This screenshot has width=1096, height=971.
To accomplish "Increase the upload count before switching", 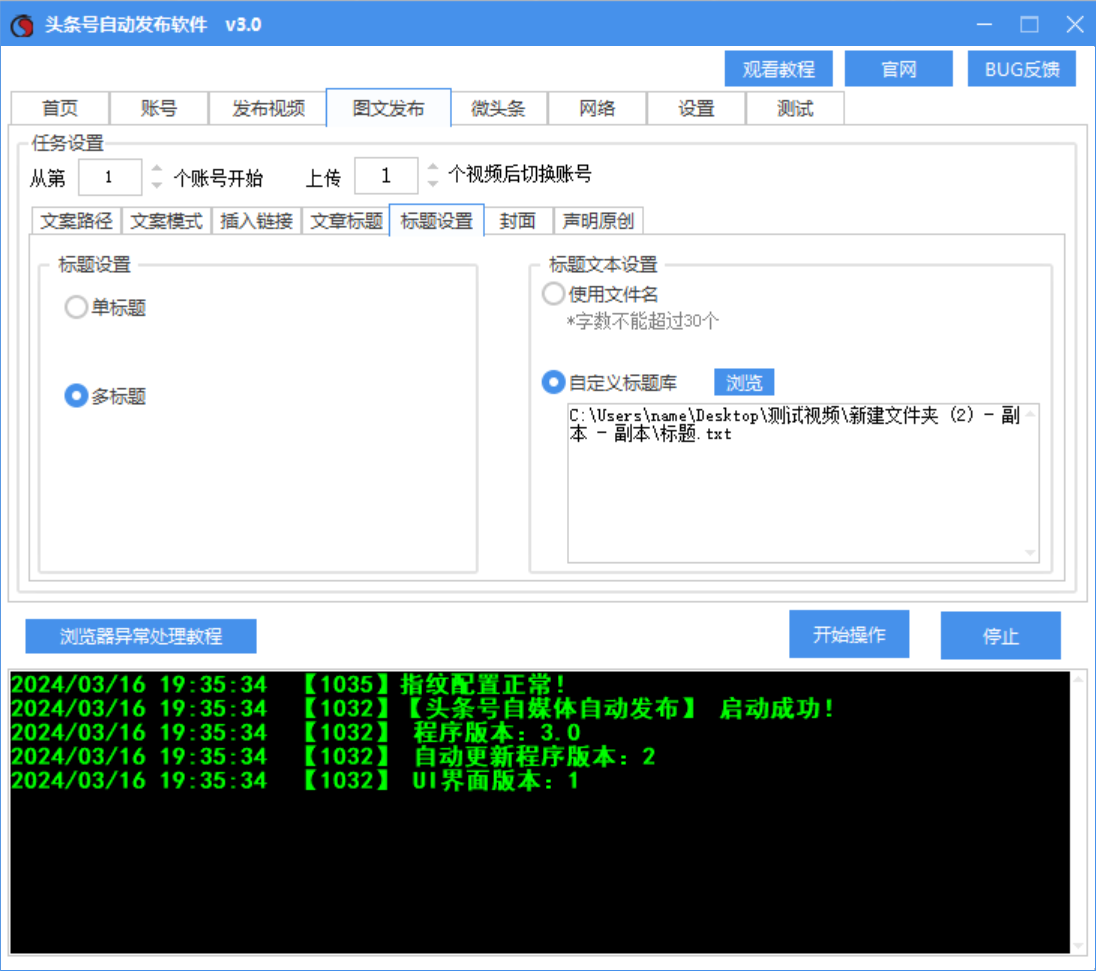I will click(433, 167).
